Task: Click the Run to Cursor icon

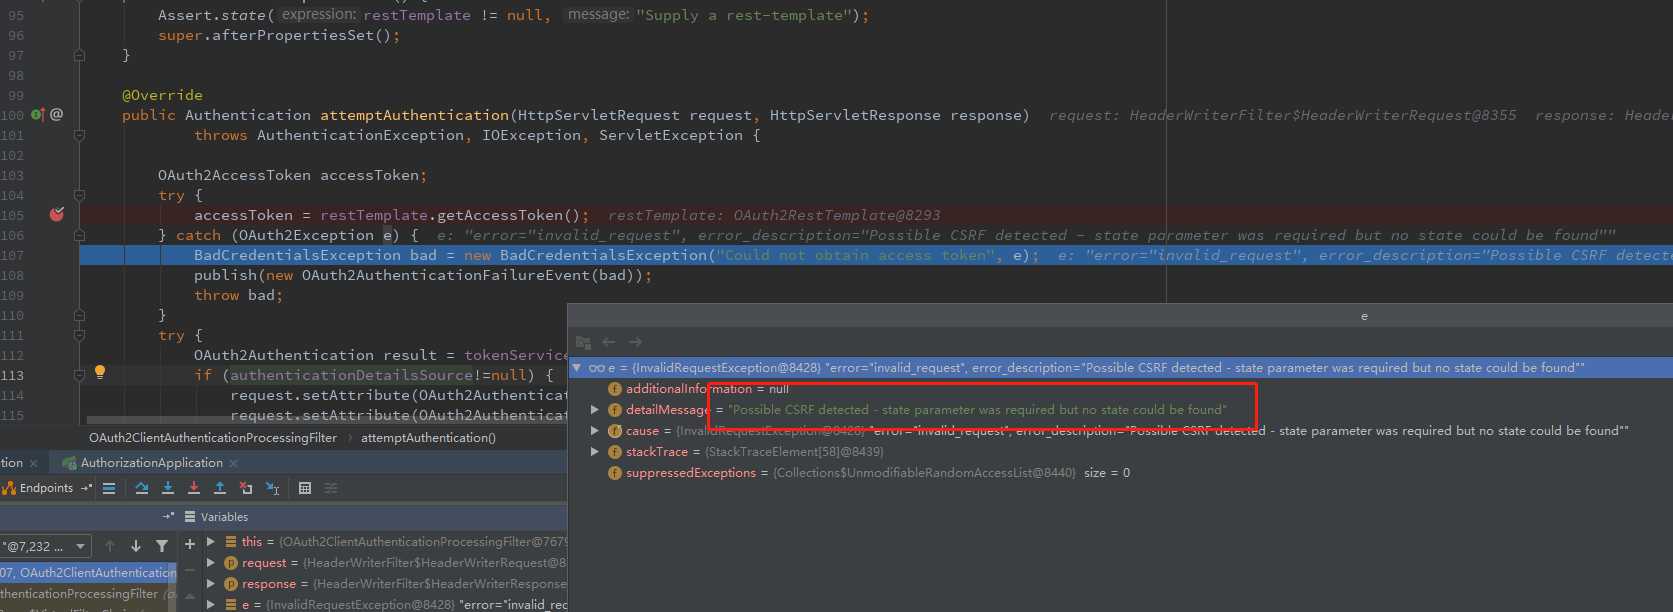Action: point(273,488)
